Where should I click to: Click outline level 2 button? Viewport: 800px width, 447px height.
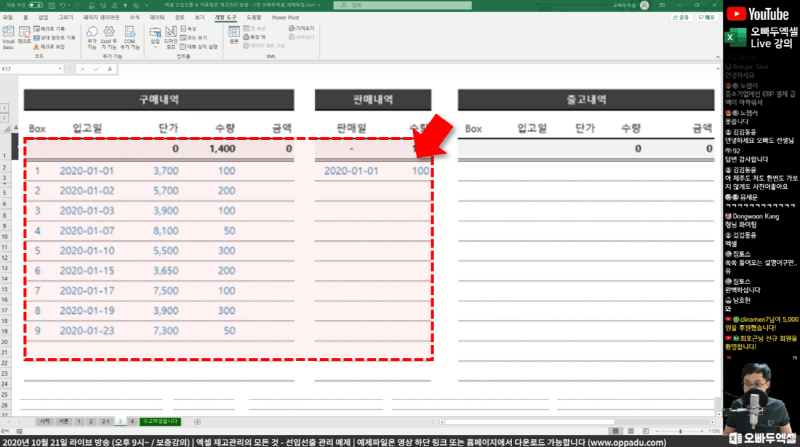coord(4,118)
